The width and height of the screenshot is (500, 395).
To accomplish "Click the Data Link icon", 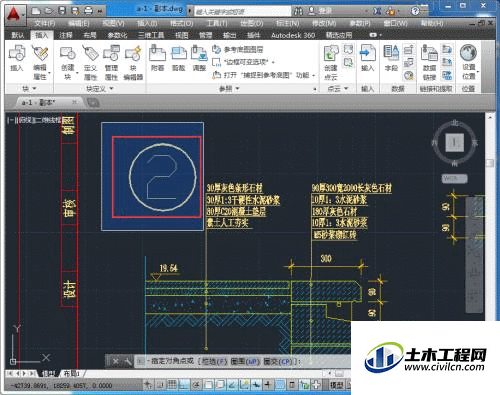I will coord(429,62).
